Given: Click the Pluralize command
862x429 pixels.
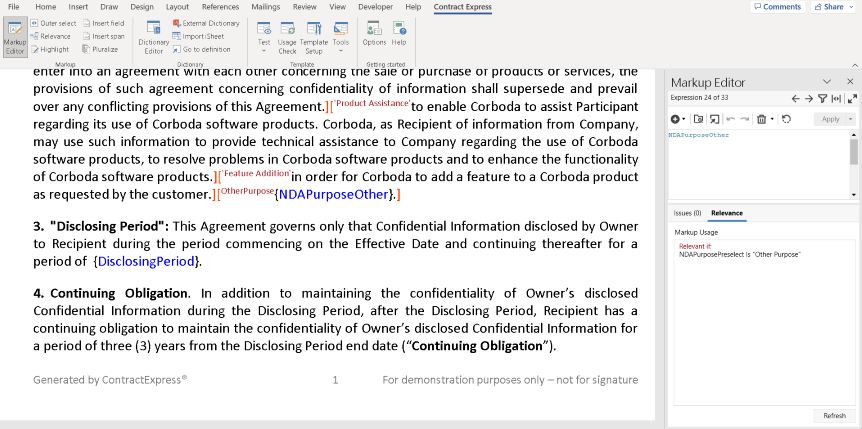Looking at the screenshot, I should pos(100,49).
